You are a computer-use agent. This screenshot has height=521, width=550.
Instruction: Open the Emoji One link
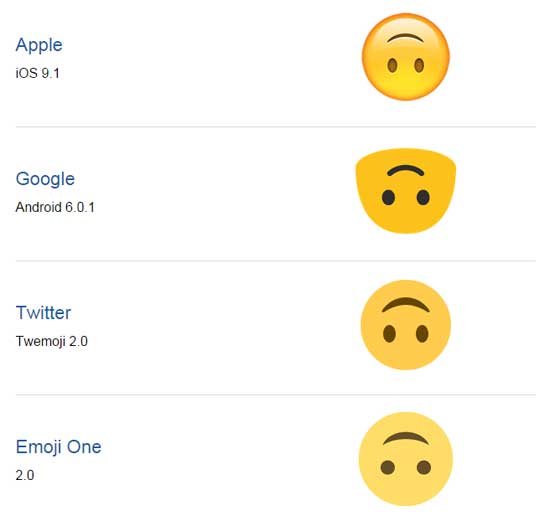[x=59, y=447]
